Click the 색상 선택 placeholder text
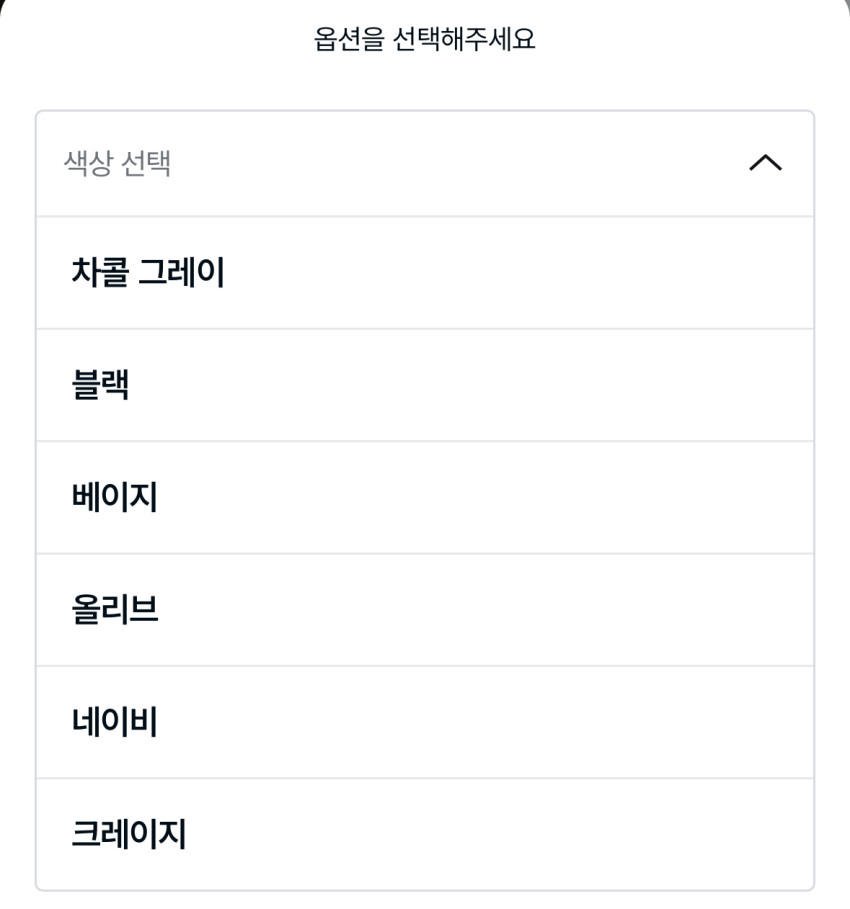Viewport: 850px width, 909px height. (117, 163)
